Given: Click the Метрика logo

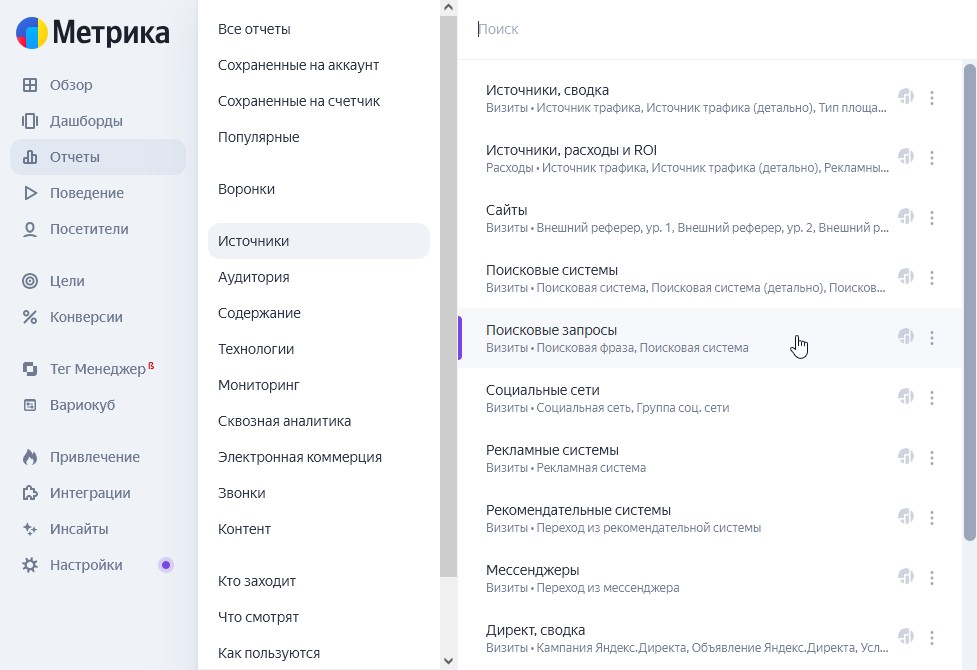Looking at the screenshot, I should coord(93,33).
